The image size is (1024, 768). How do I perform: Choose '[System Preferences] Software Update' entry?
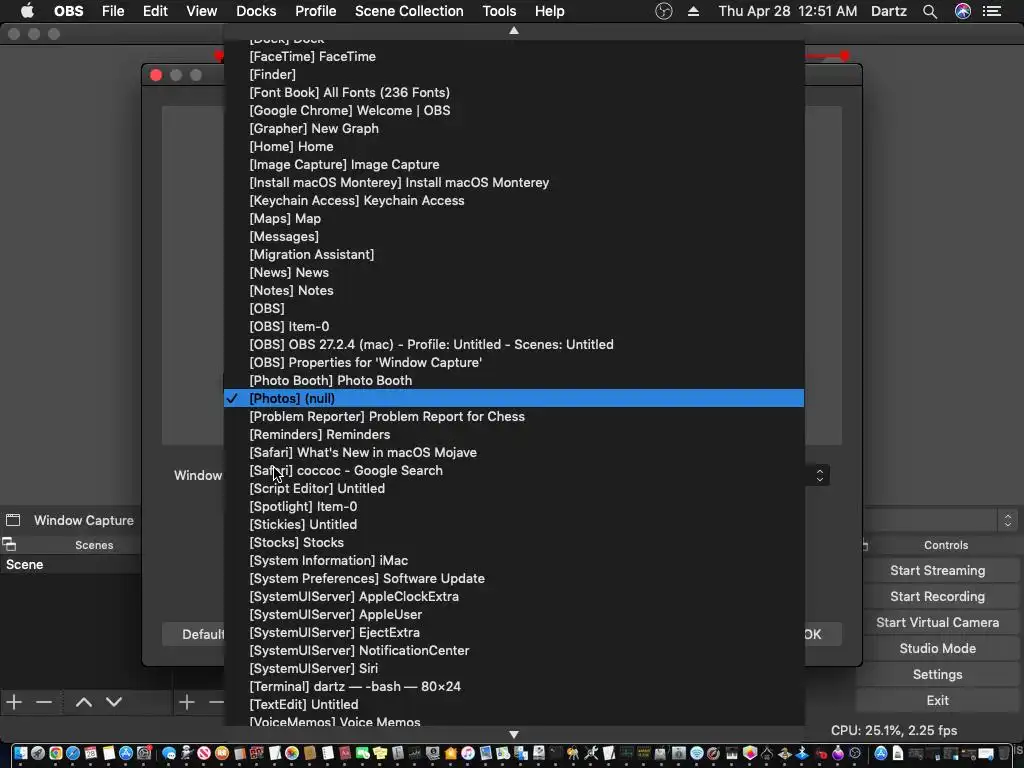514,578
